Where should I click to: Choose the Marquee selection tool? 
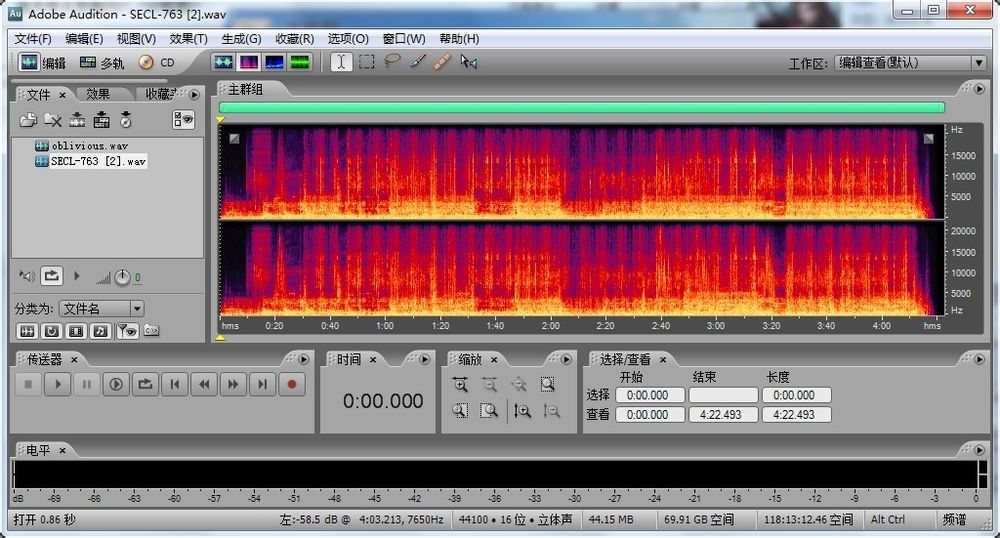pos(367,62)
